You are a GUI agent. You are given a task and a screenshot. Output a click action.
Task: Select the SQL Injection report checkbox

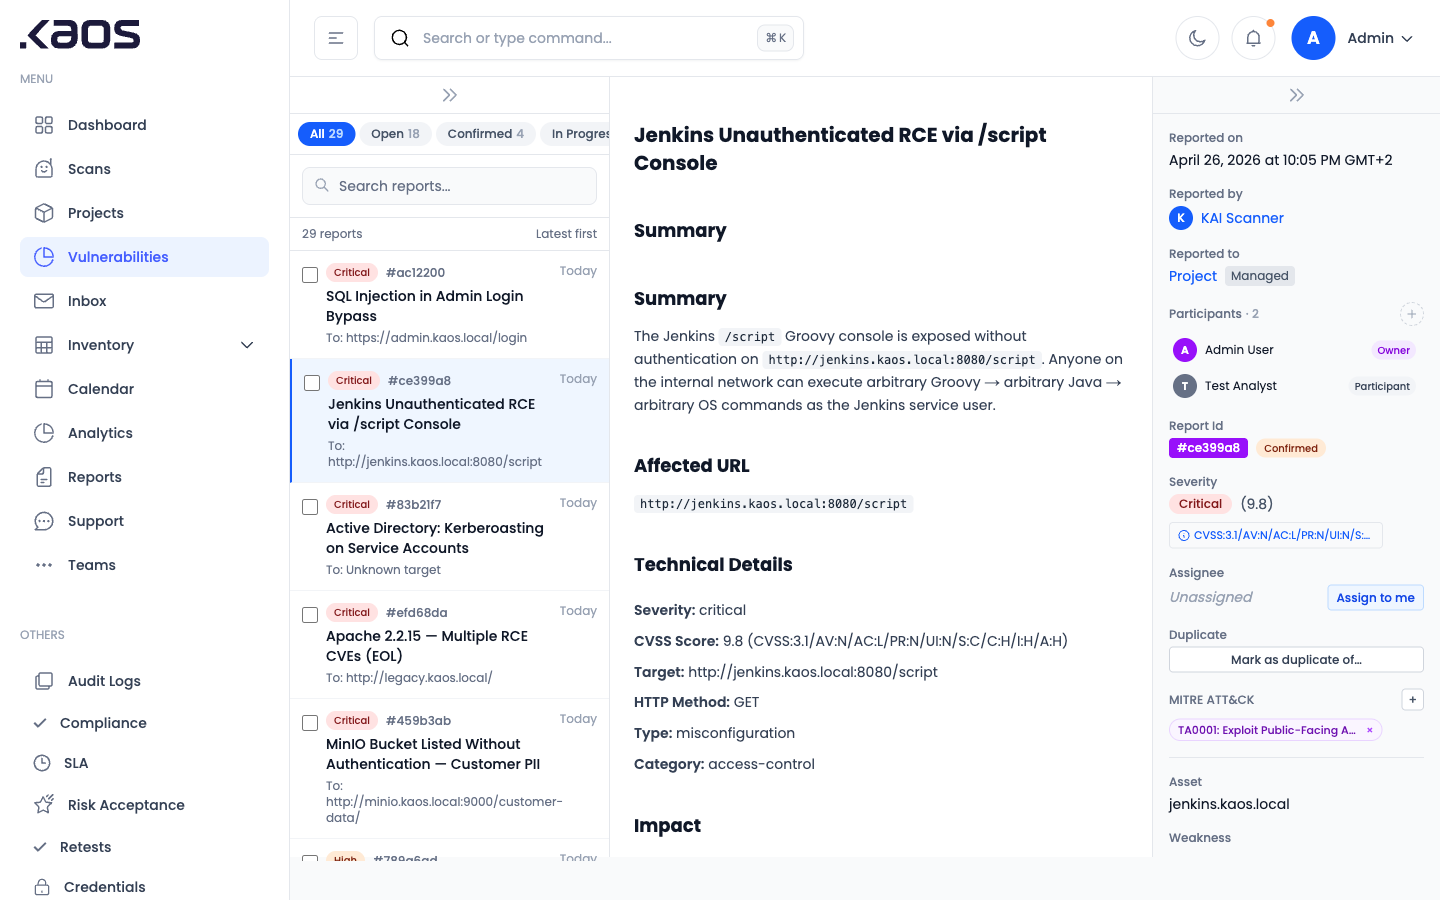pos(310,275)
